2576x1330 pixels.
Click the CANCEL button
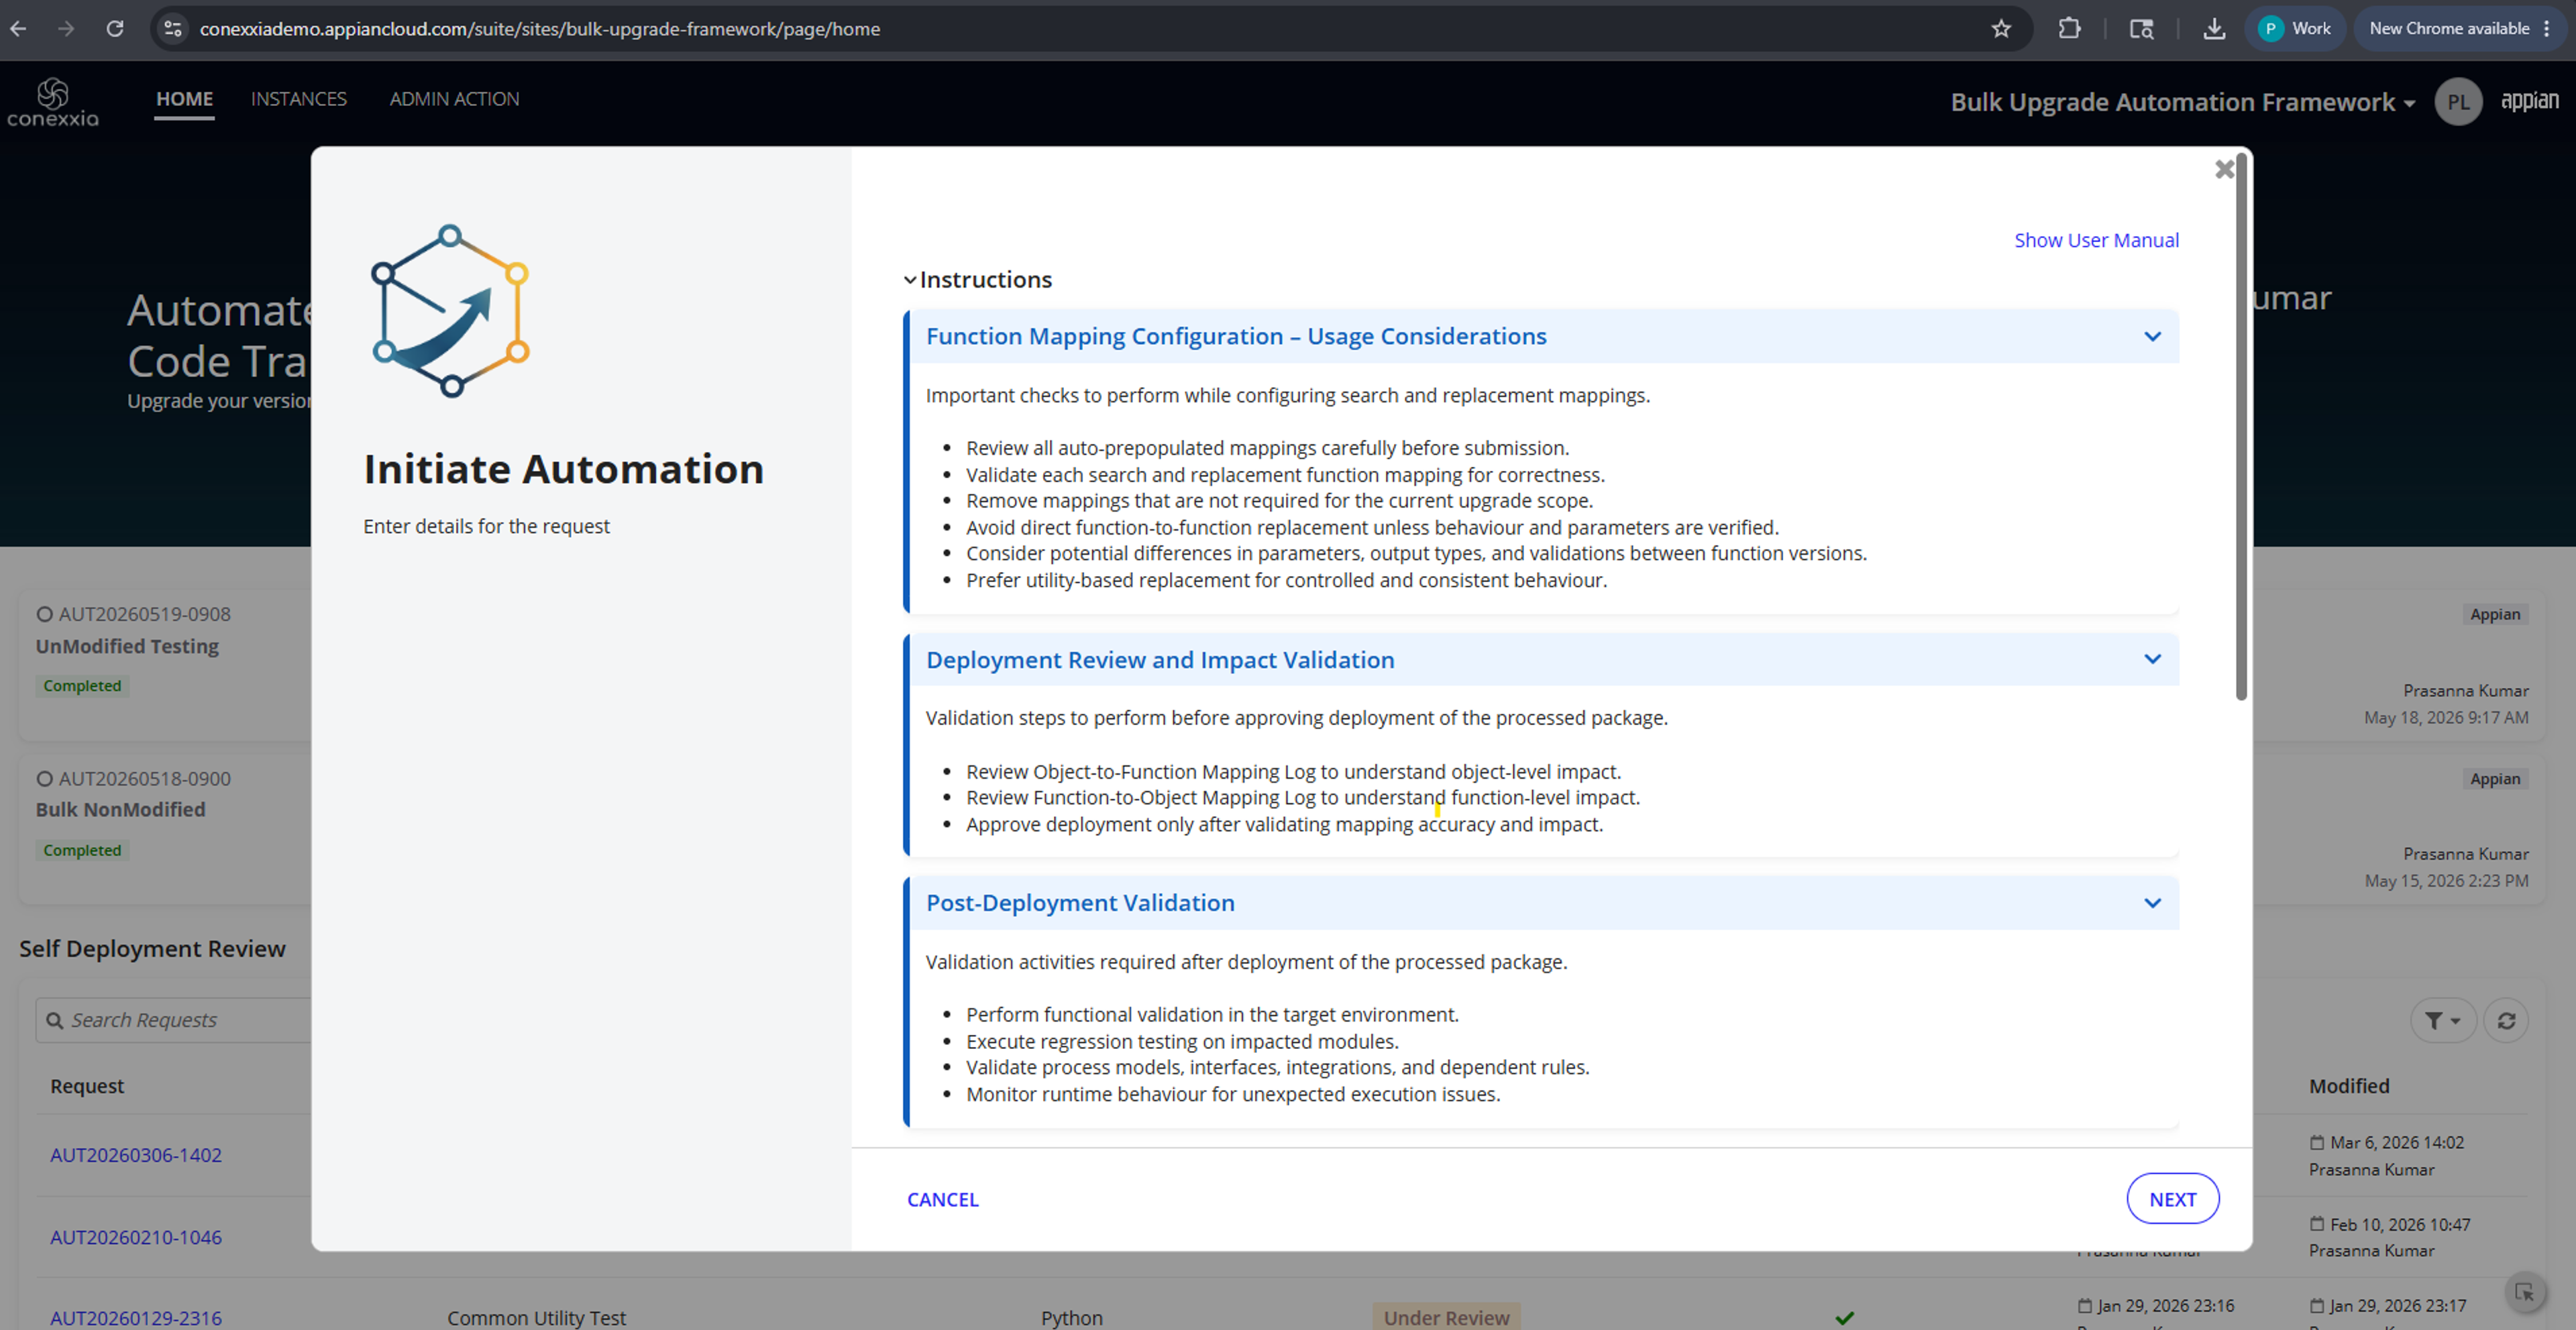tap(942, 1199)
